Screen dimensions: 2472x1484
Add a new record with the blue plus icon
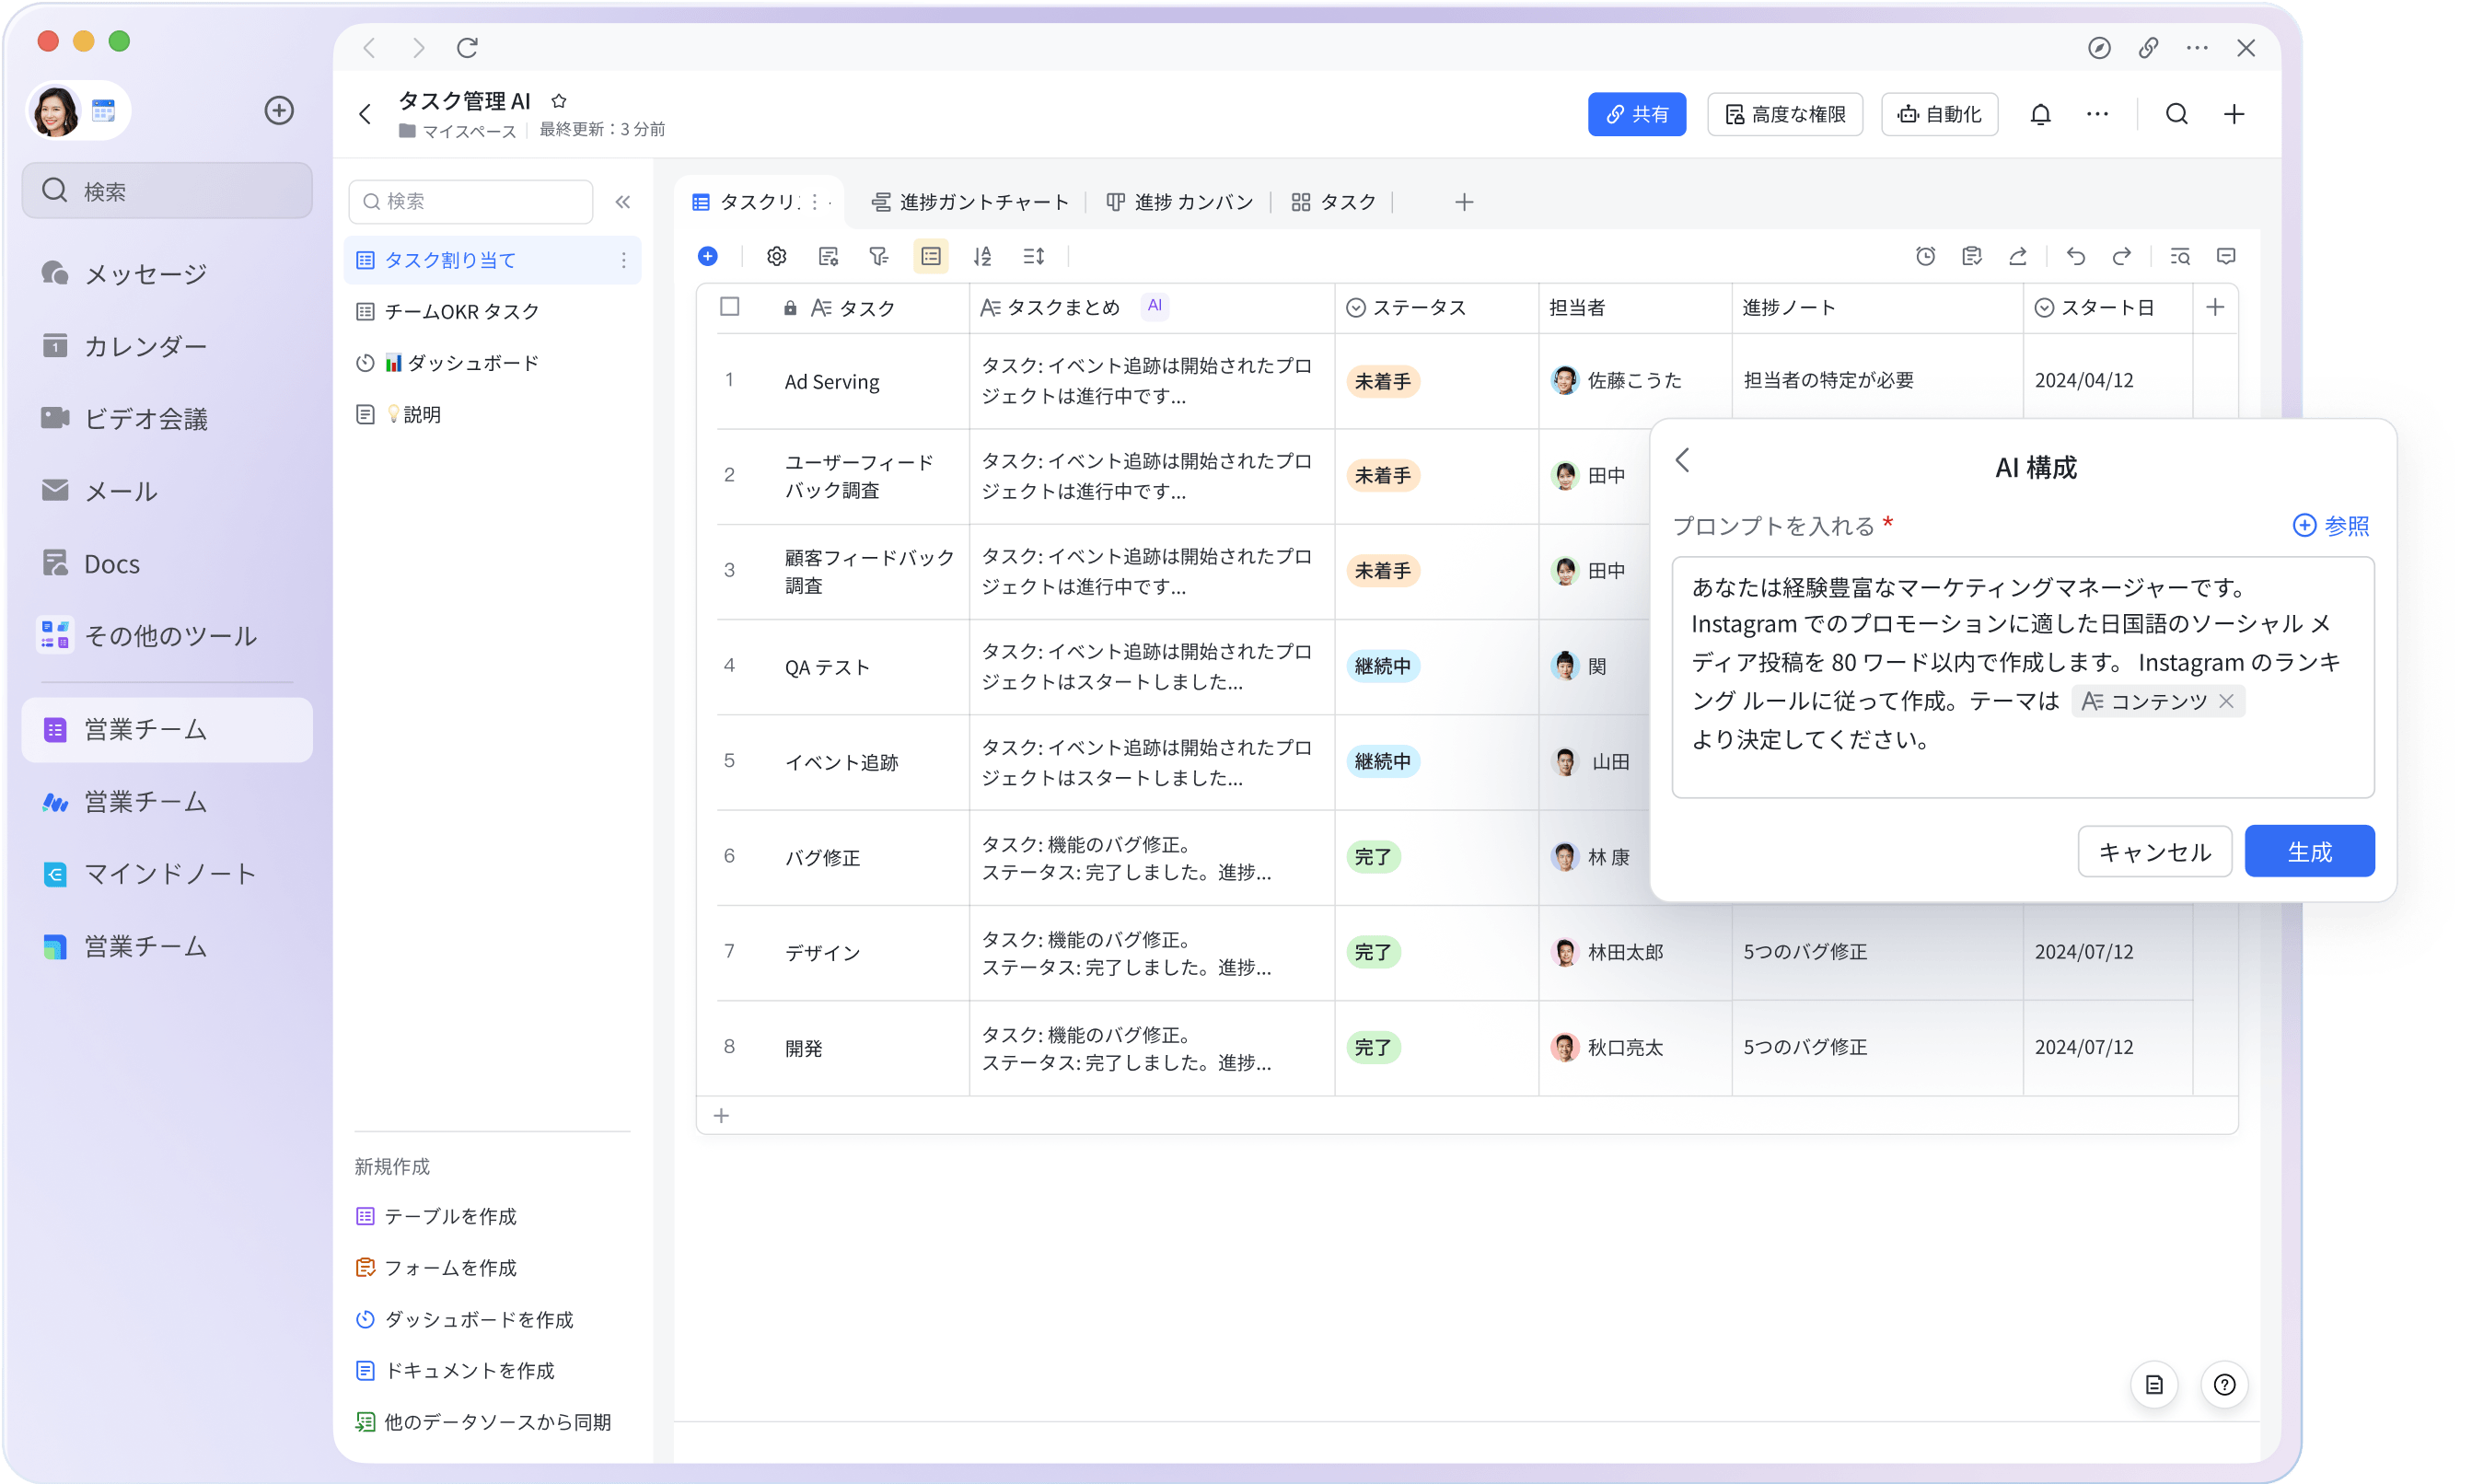[708, 256]
